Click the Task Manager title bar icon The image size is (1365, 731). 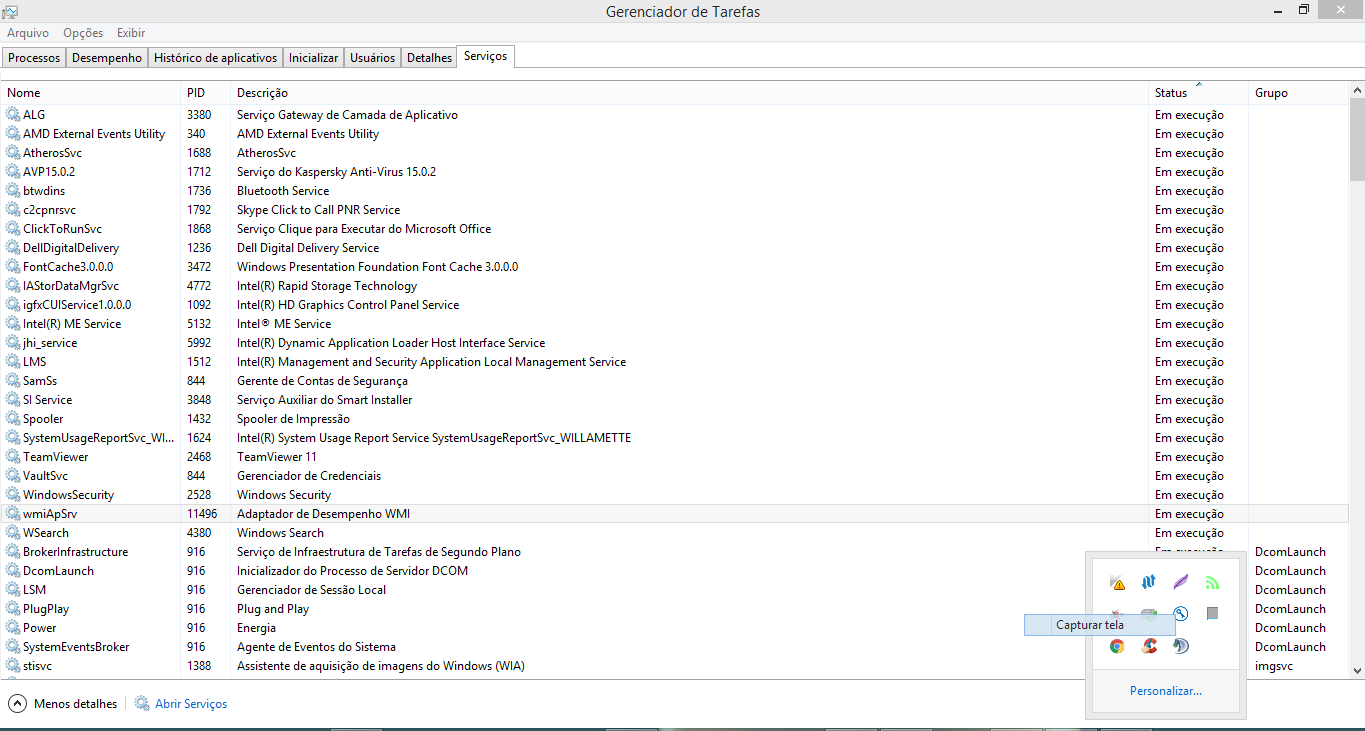[x=9, y=11]
